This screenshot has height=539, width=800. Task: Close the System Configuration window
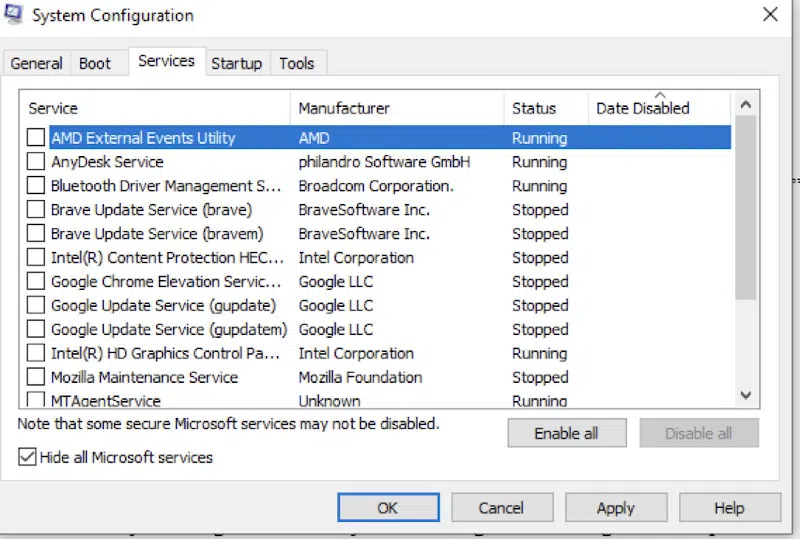tap(769, 15)
